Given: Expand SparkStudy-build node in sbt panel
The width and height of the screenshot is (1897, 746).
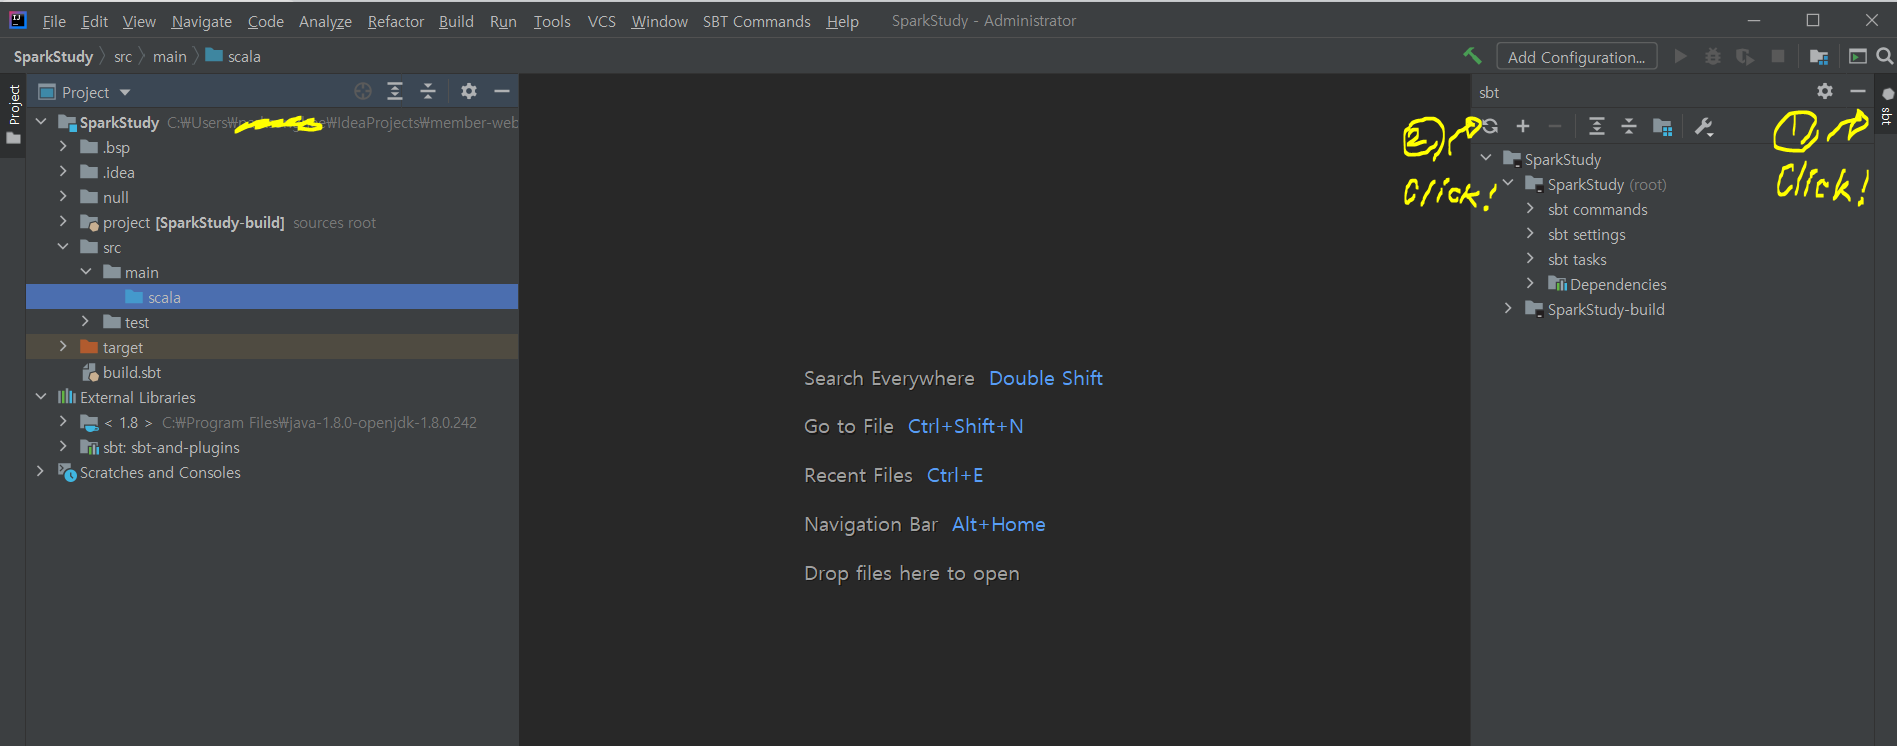Looking at the screenshot, I should [1508, 308].
